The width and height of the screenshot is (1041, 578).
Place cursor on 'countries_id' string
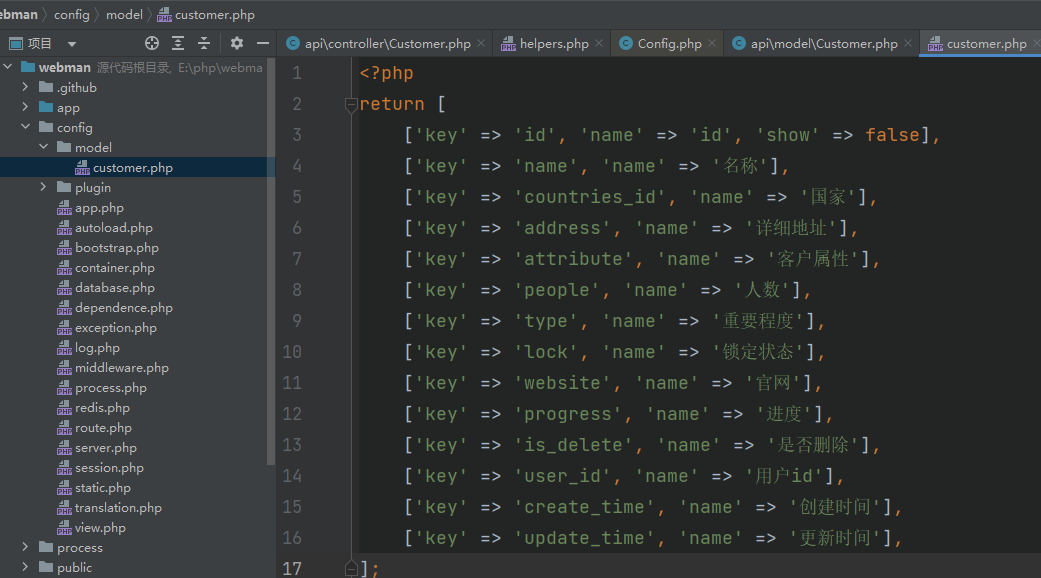590,197
